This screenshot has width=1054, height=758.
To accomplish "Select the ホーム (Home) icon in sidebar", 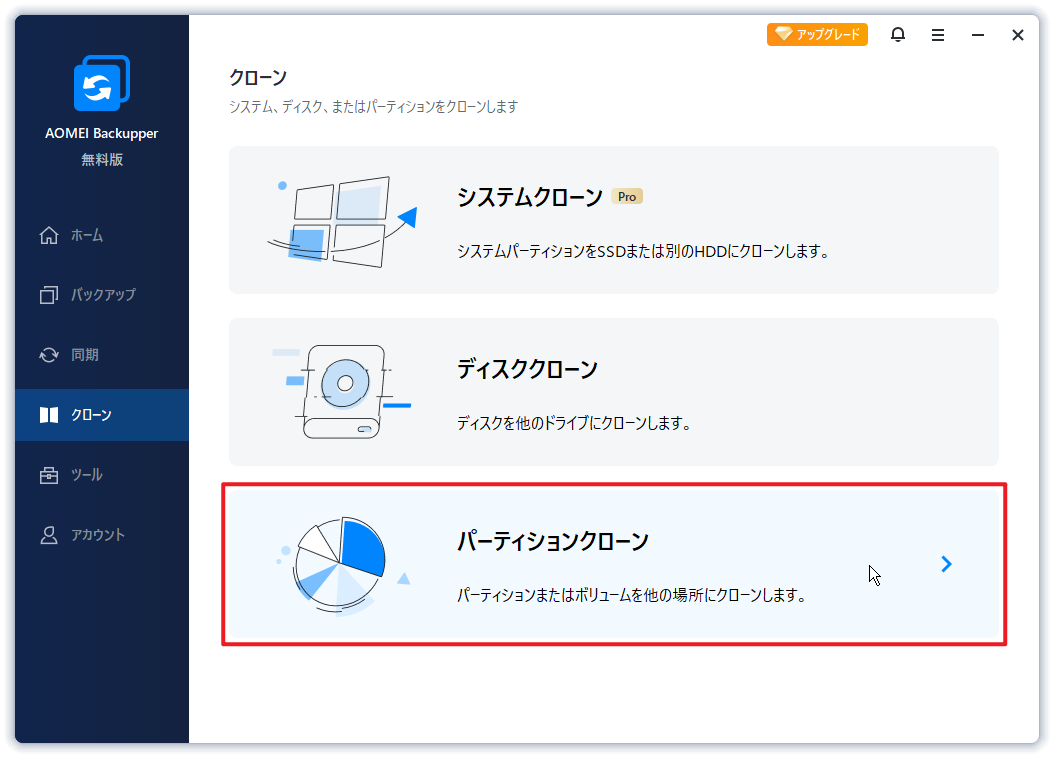I will [48, 235].
